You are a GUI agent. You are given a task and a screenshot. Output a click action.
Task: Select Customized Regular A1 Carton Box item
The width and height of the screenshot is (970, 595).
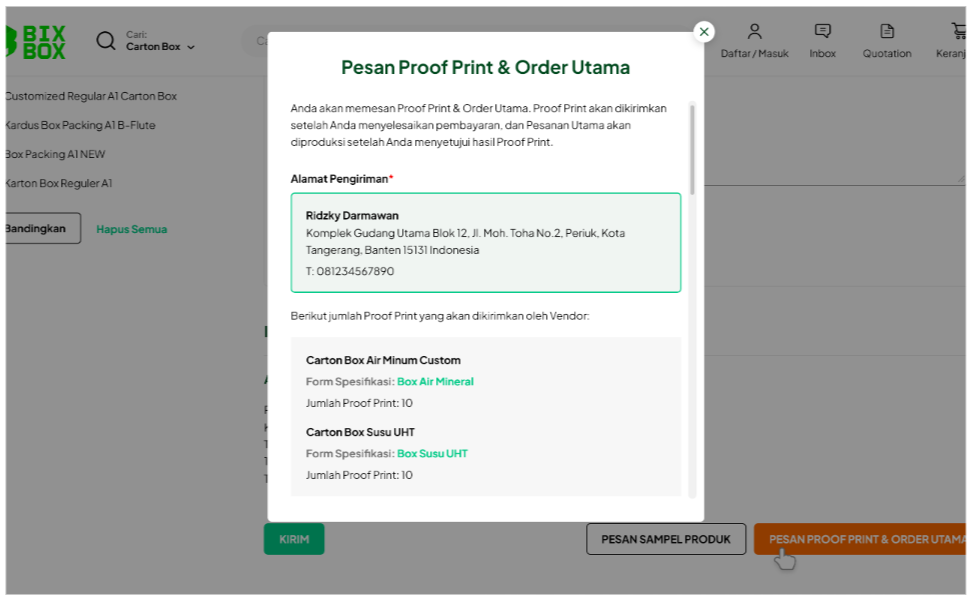pyautogui.click(x=91, y=97)
